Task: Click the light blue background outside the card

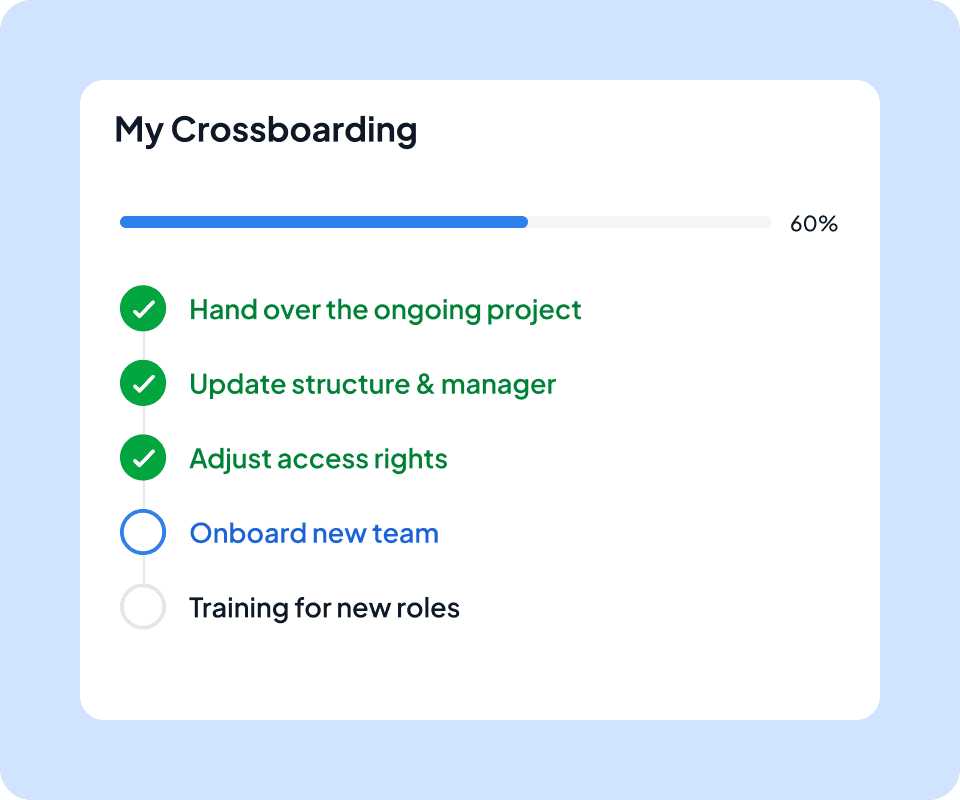Action: pos(480,40)
